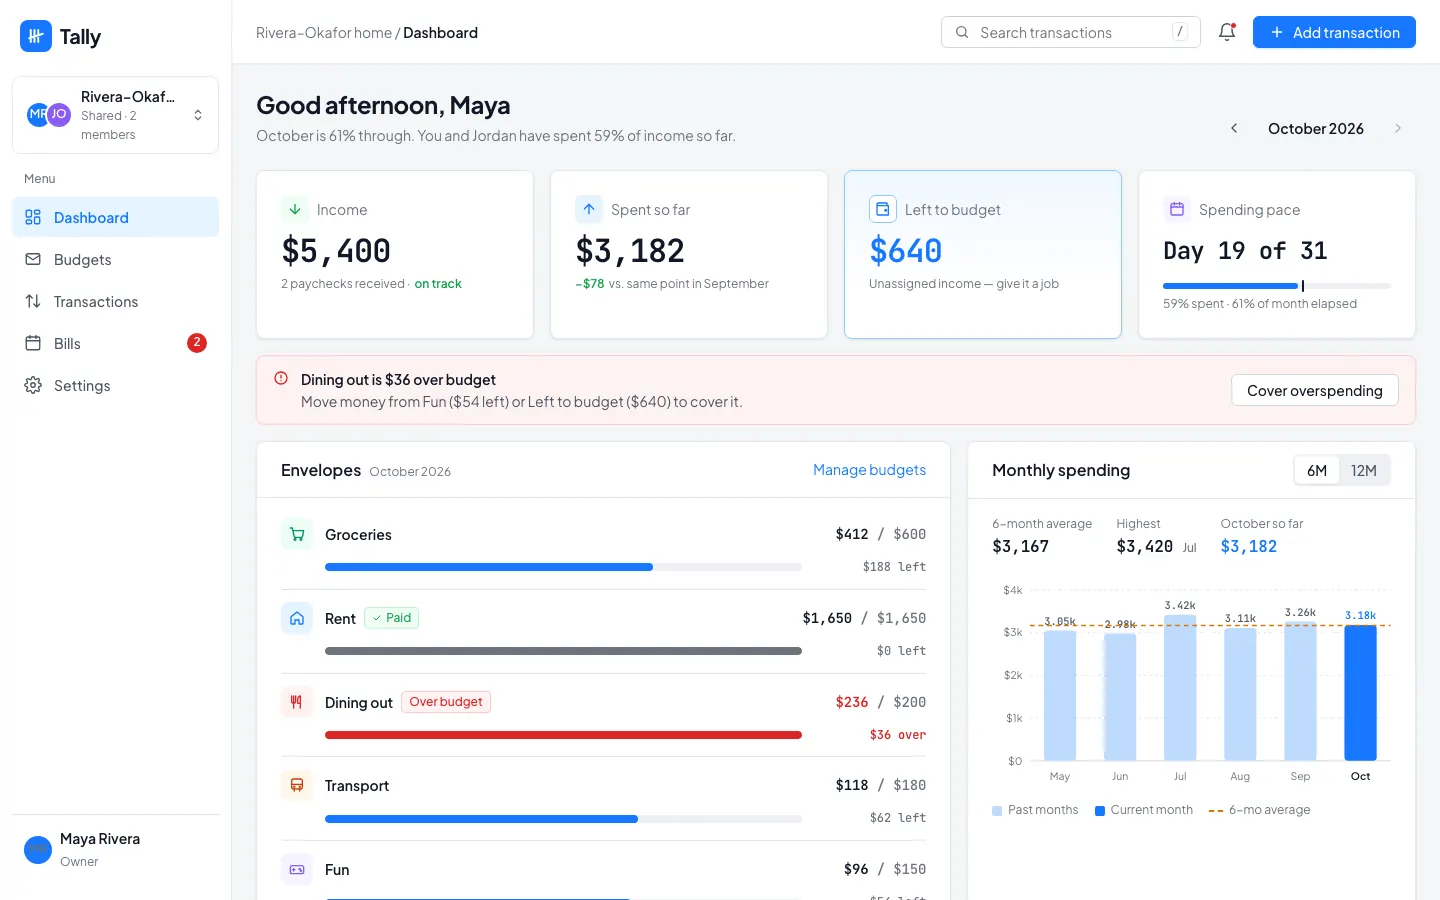
Task: Switch the chart to the 12M range
Action: click(x=1364, y=470)
